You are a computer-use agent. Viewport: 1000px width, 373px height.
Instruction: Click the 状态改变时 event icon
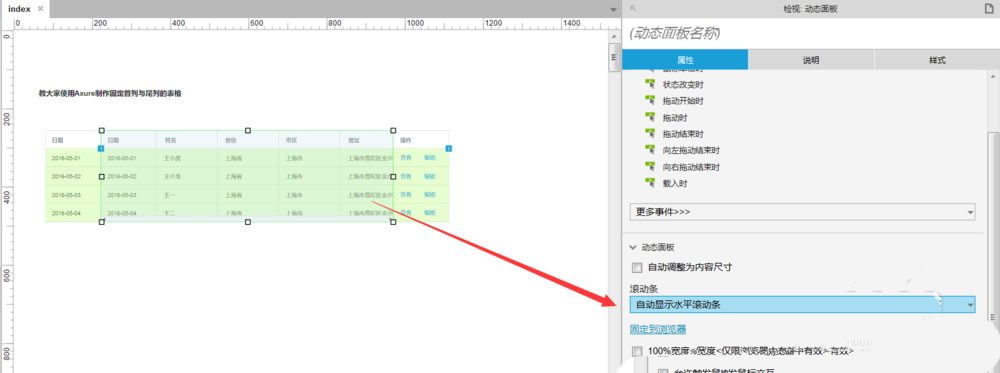[x=651, y=84]
